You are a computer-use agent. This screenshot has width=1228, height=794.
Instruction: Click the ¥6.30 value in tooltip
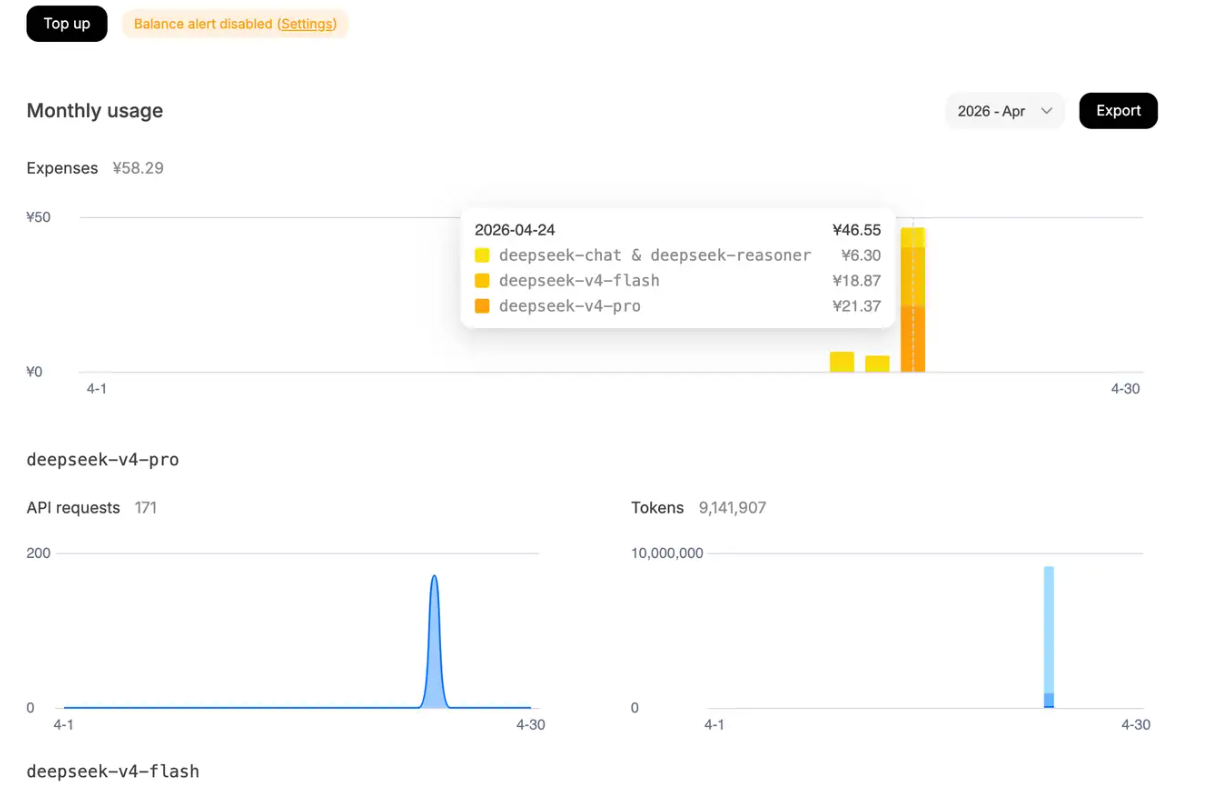coord(862,256)
